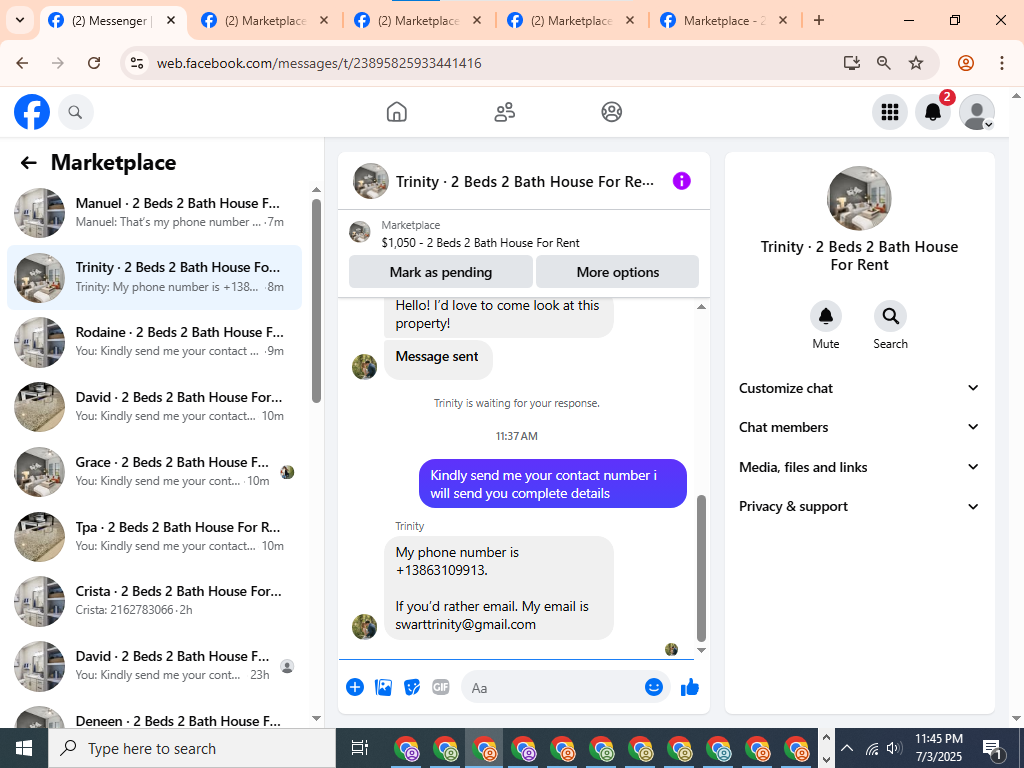Expand the Customize chat section

(x=859, y=388)
